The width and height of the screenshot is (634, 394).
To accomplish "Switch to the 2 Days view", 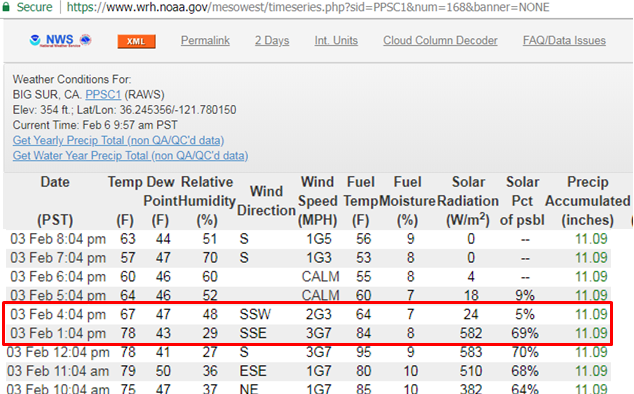I will tap(272, 40).
